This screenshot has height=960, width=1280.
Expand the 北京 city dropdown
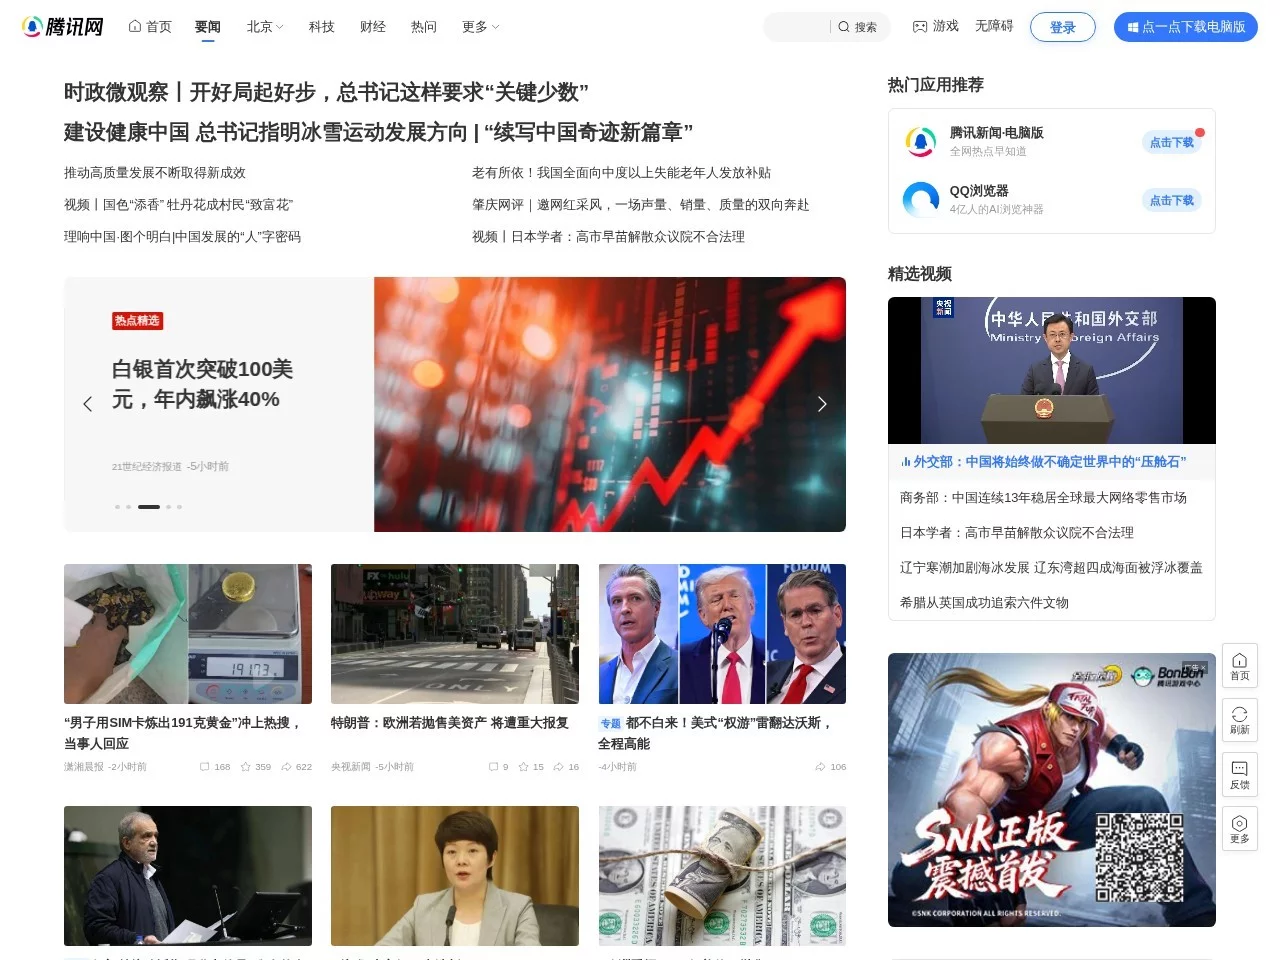pos(264,27)
